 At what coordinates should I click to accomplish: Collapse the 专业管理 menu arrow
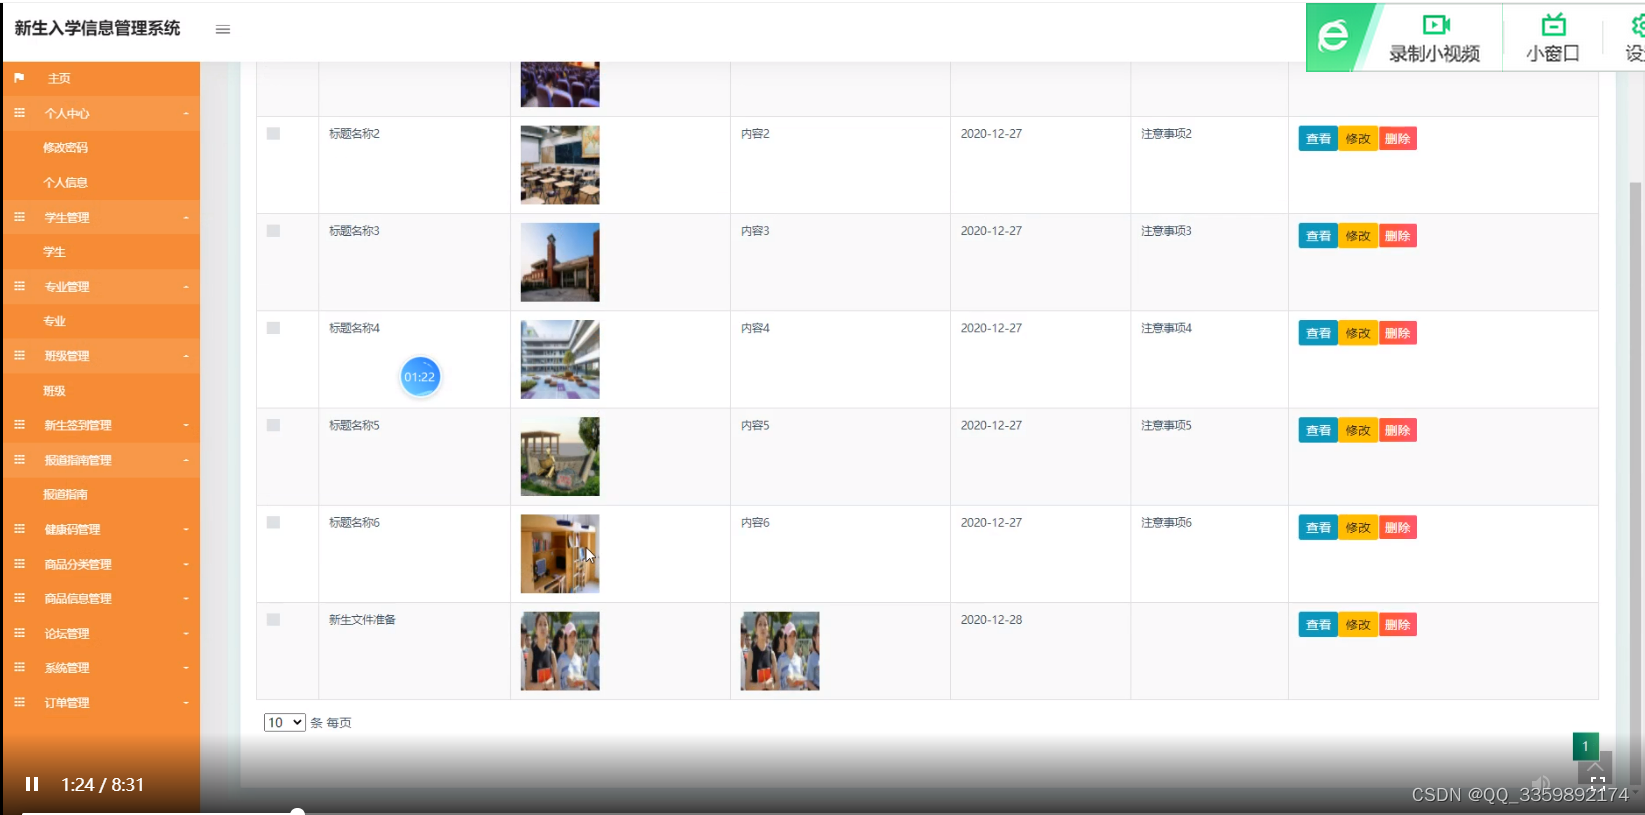(x=186, y=286)
